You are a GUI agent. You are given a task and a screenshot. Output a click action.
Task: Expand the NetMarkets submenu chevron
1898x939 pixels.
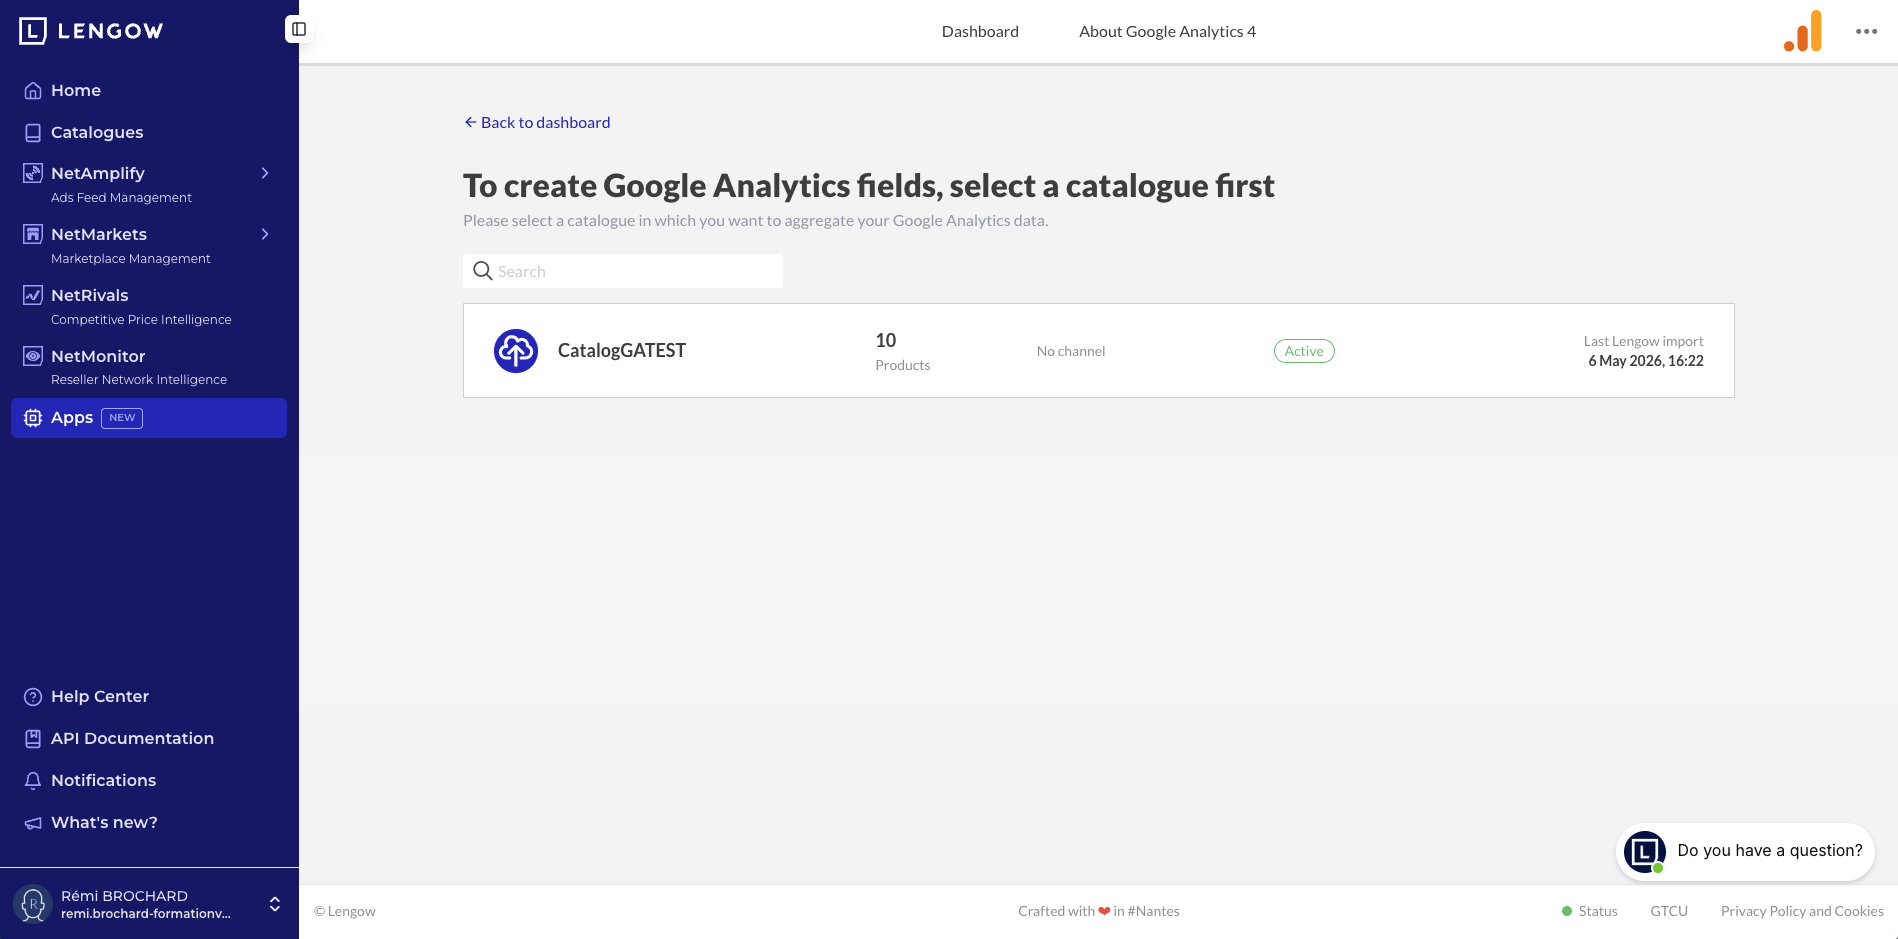[x=265, y=234]
